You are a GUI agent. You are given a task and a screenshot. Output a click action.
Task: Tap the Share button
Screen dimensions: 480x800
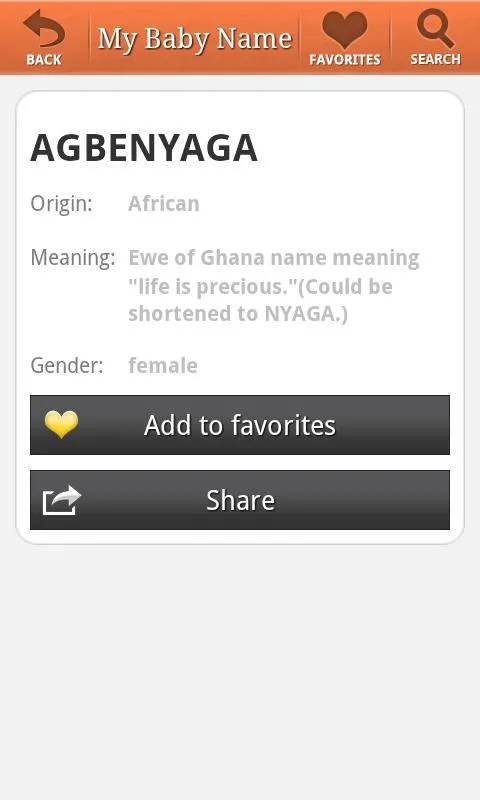240,500
